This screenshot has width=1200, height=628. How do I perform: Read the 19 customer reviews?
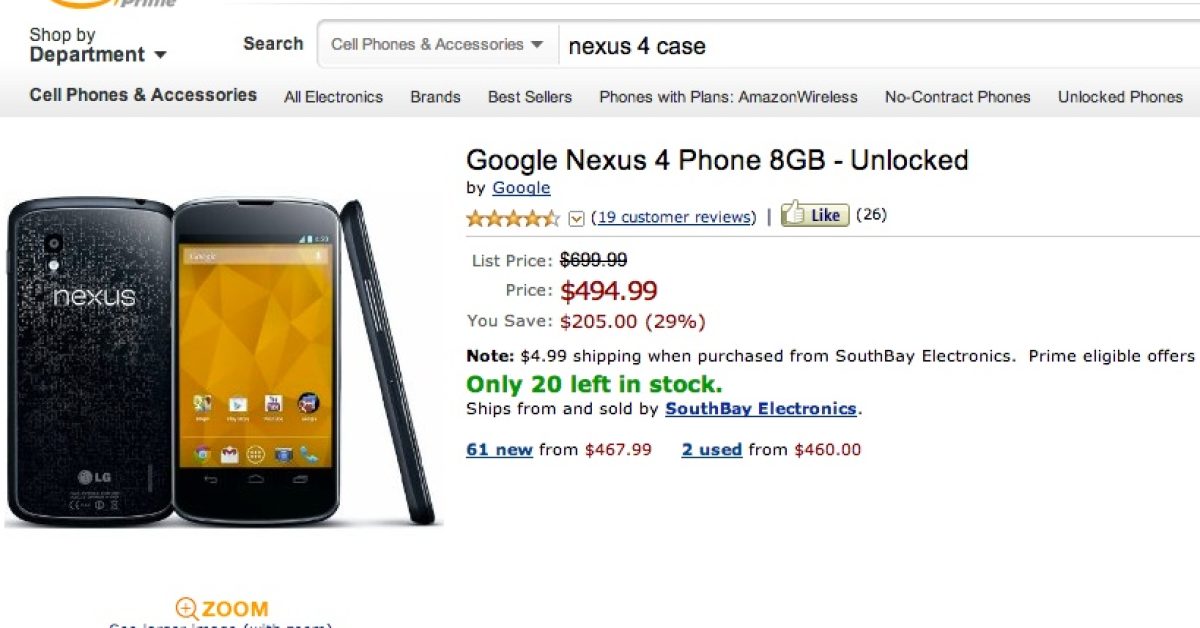click(673, 217)
